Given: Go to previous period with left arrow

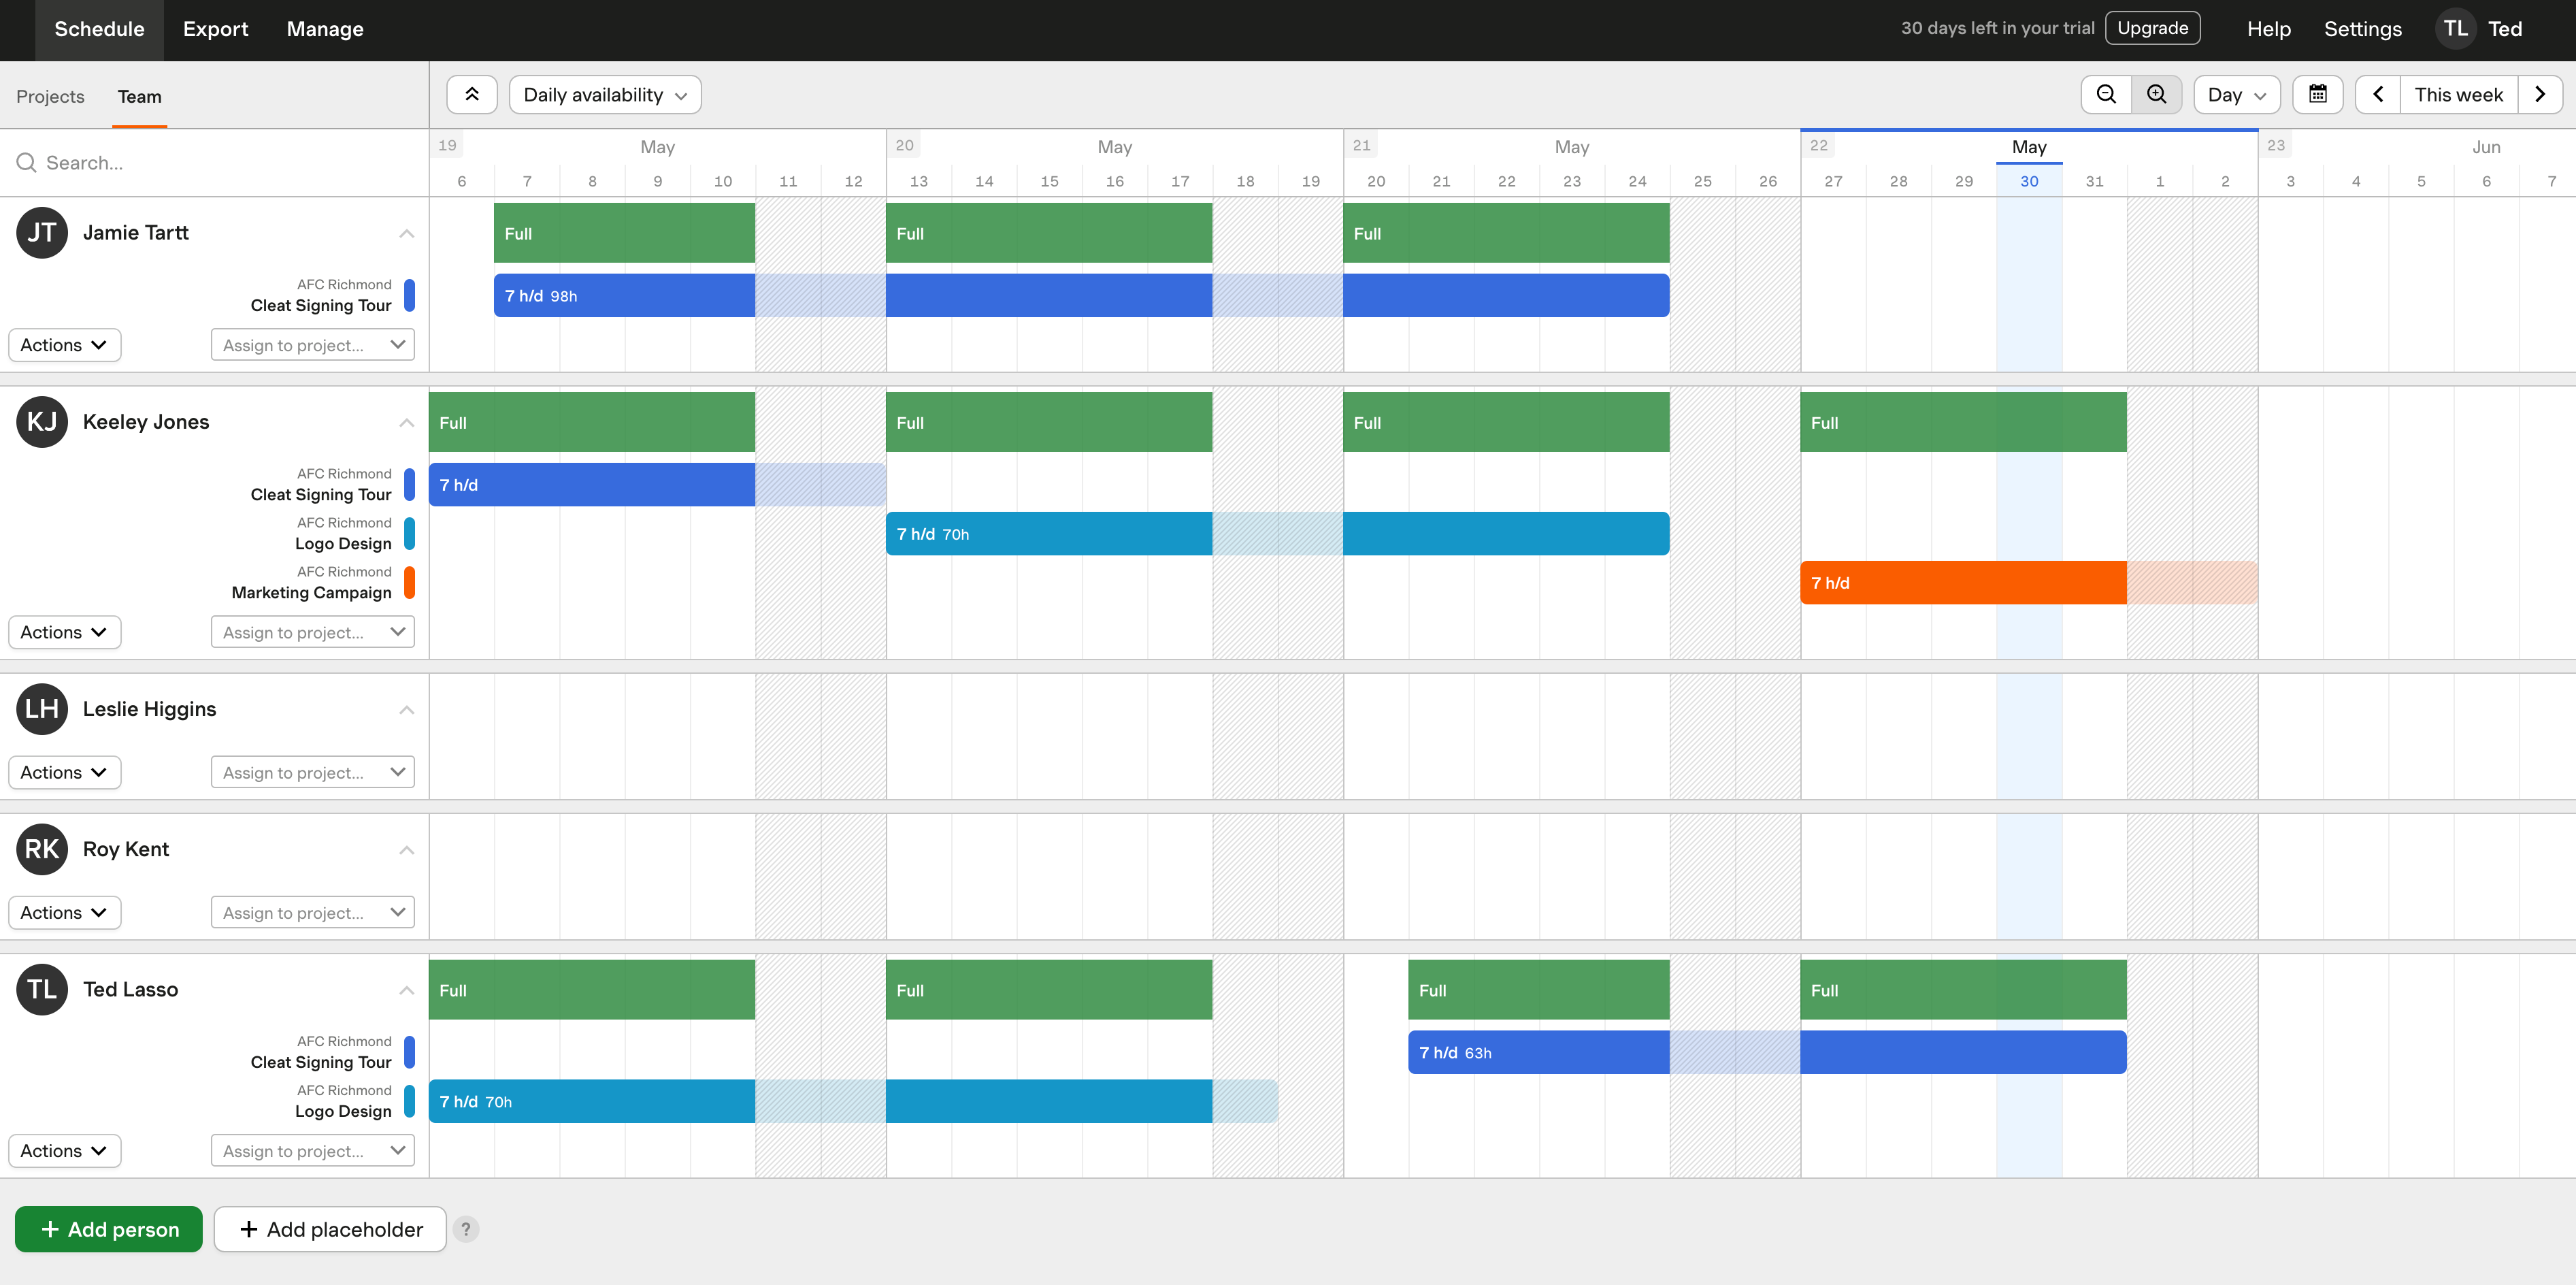Looking at the screenshot, I should (x=2378, y=95).
